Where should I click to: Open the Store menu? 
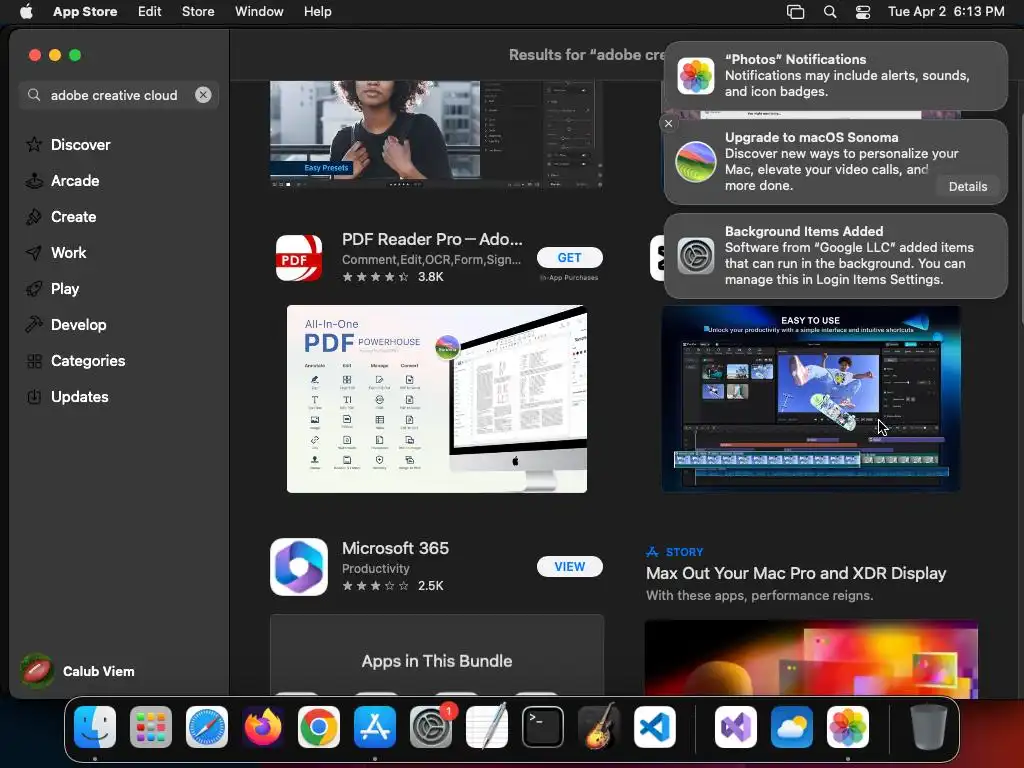point(198,11)
